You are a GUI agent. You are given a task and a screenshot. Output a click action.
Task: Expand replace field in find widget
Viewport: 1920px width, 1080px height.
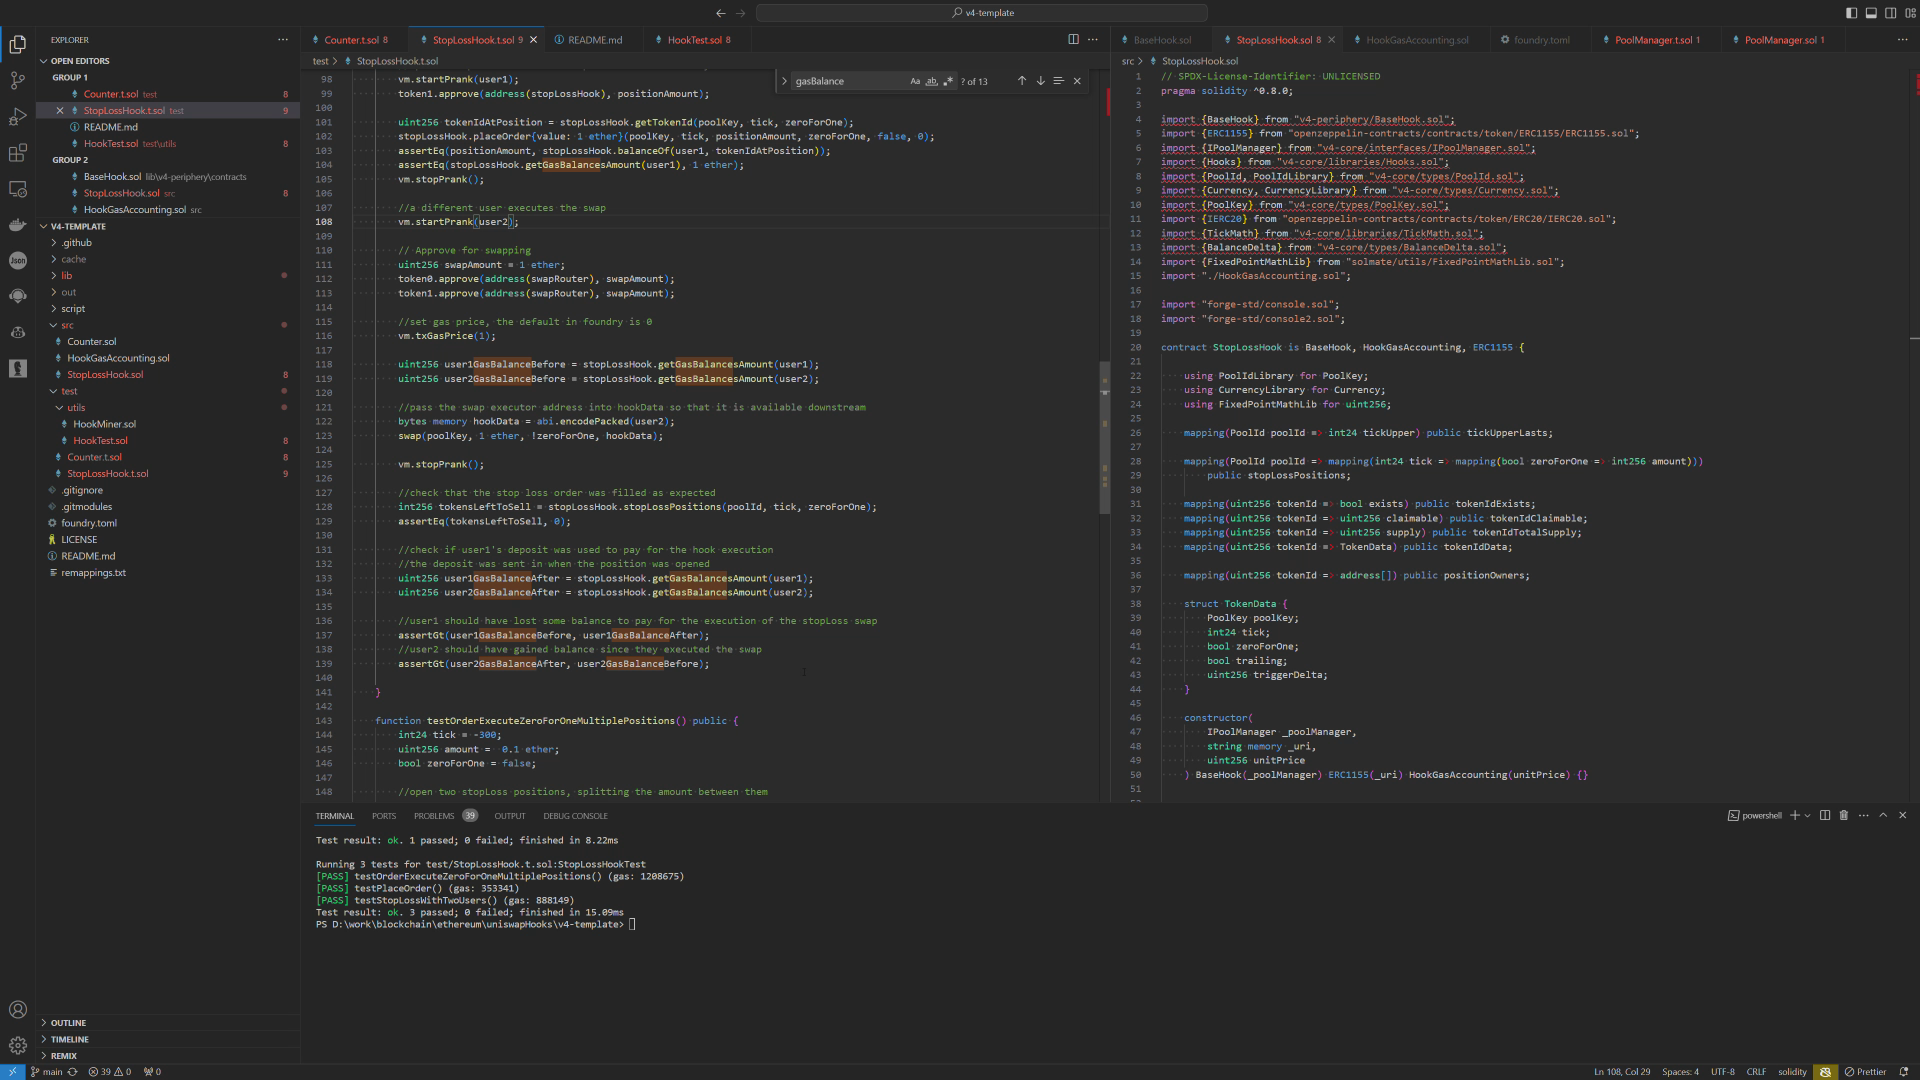(784, 81)
